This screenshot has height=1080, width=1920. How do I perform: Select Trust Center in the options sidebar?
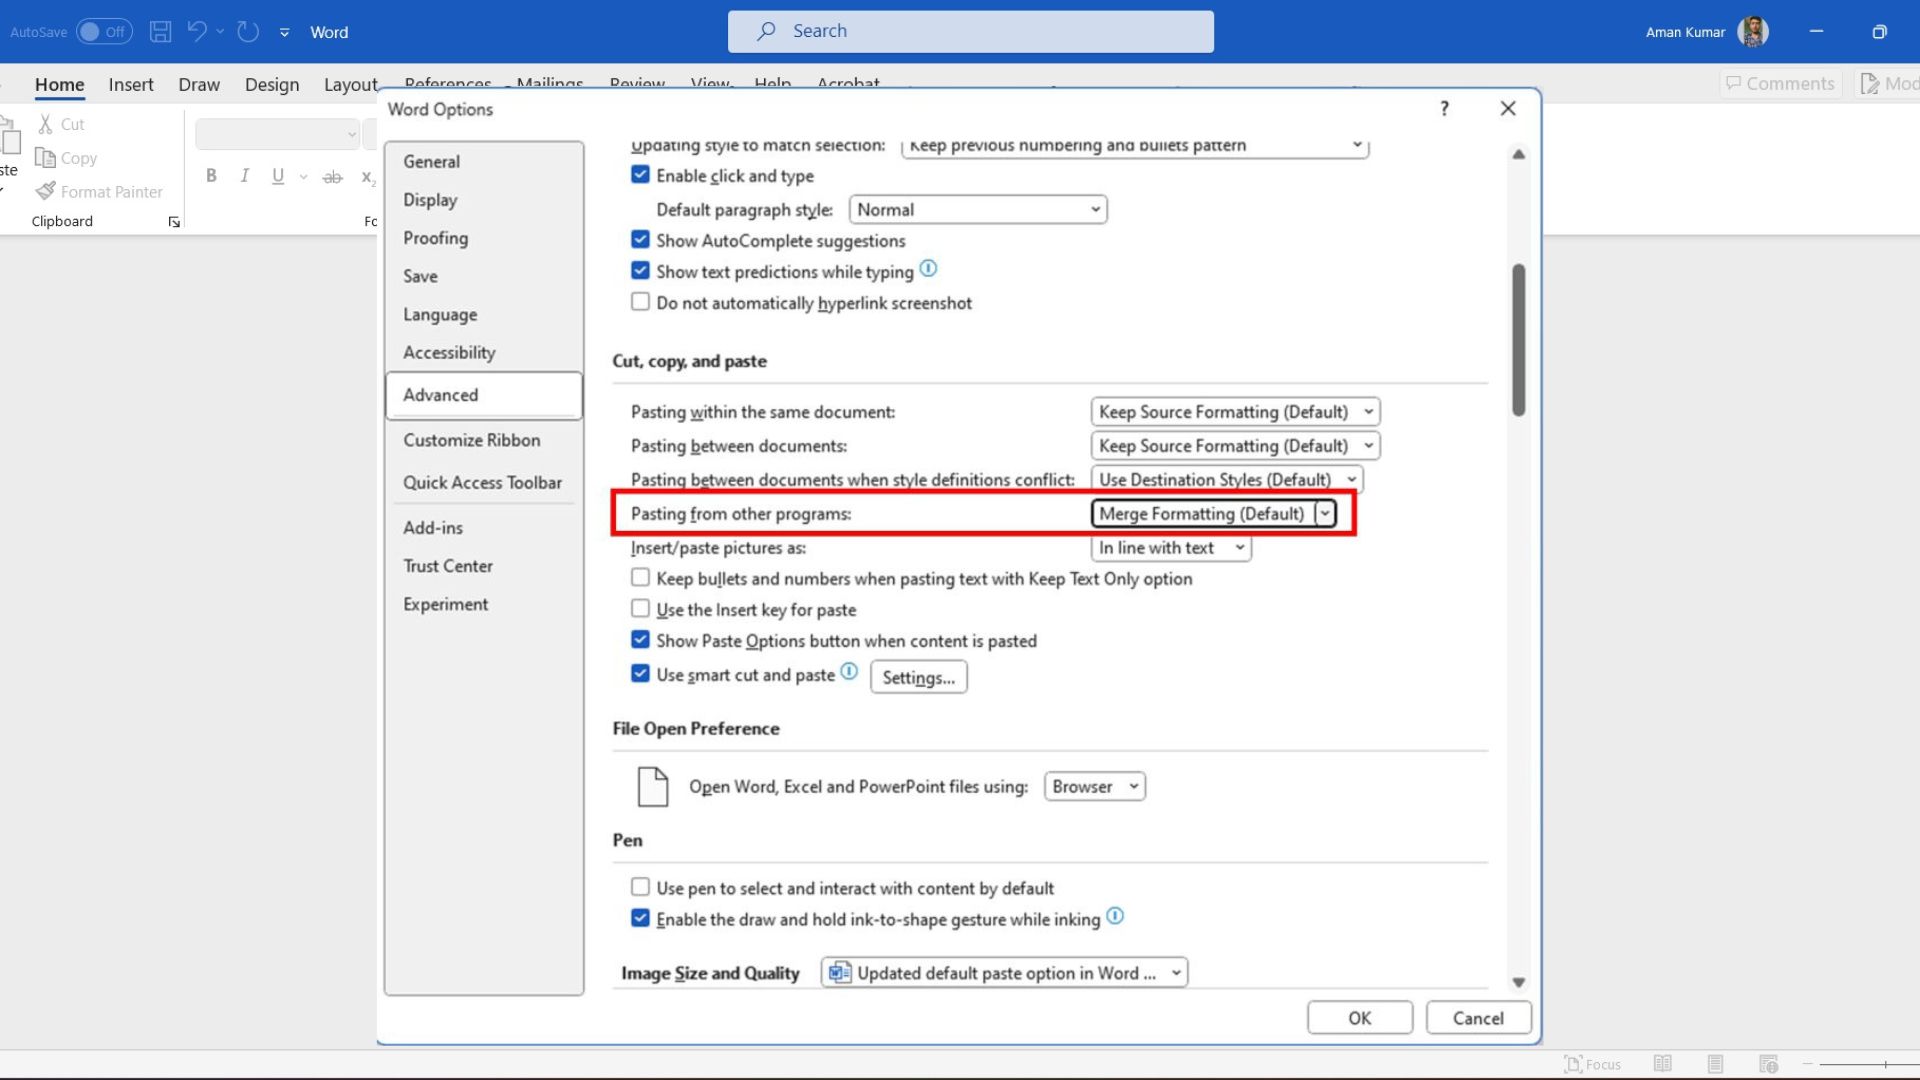[x=447, y=565]
